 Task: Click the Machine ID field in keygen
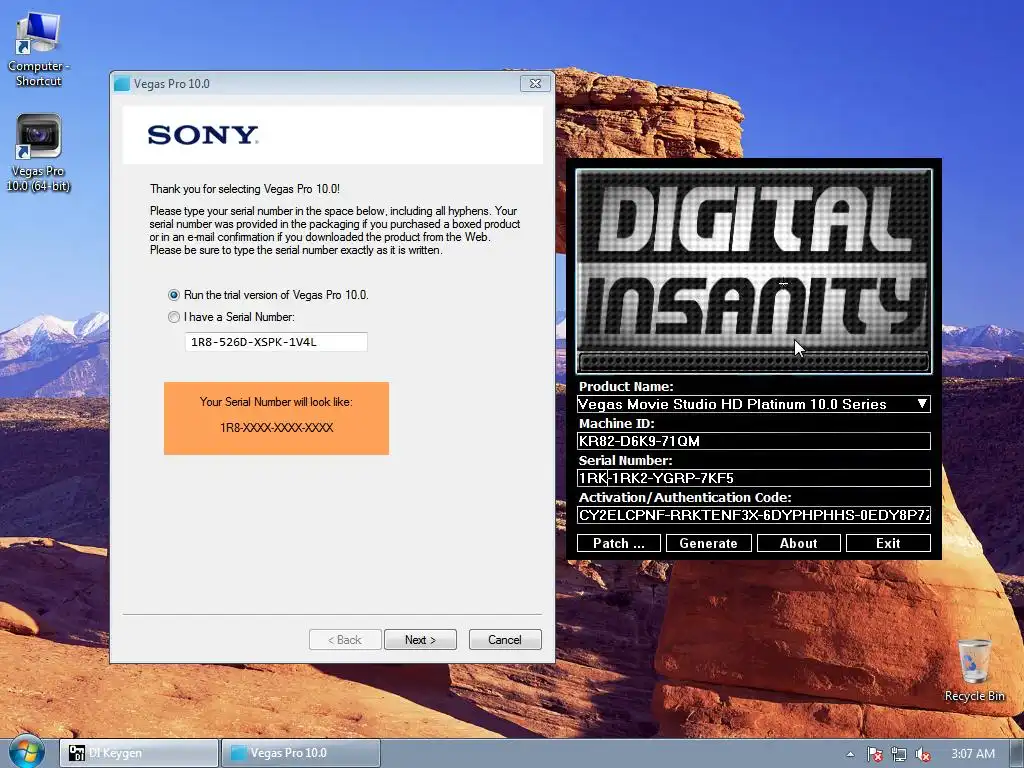click(x=754, y=441)
